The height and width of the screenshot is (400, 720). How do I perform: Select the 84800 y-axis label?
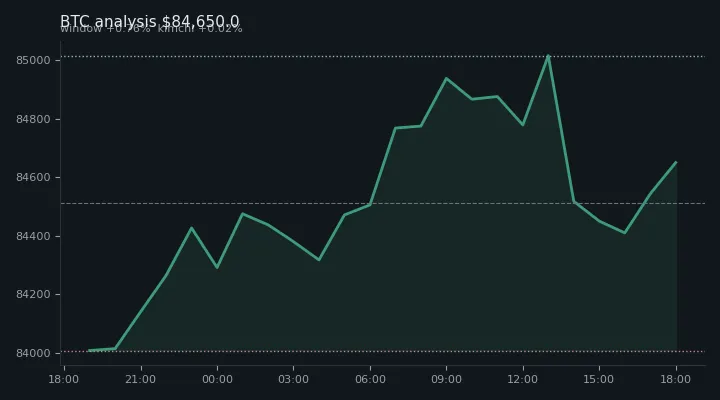coord(33,119)
